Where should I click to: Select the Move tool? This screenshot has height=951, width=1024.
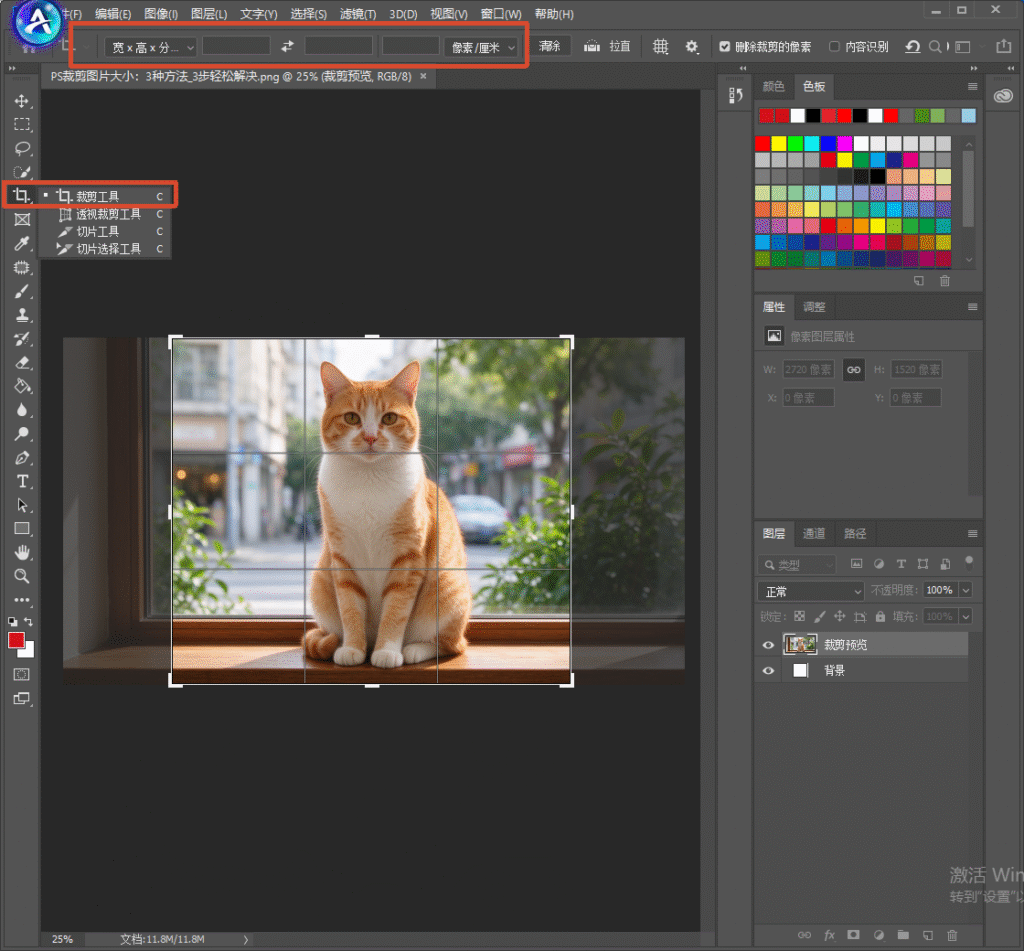pyautogui.click(x=22, y=101)
